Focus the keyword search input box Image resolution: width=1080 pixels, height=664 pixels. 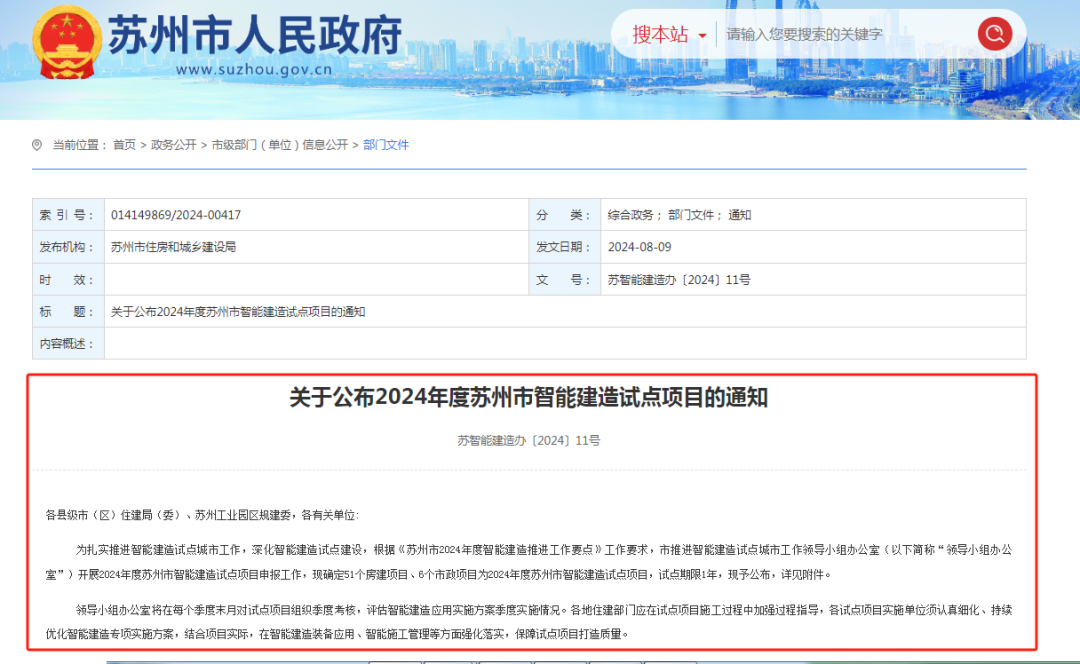845,35
